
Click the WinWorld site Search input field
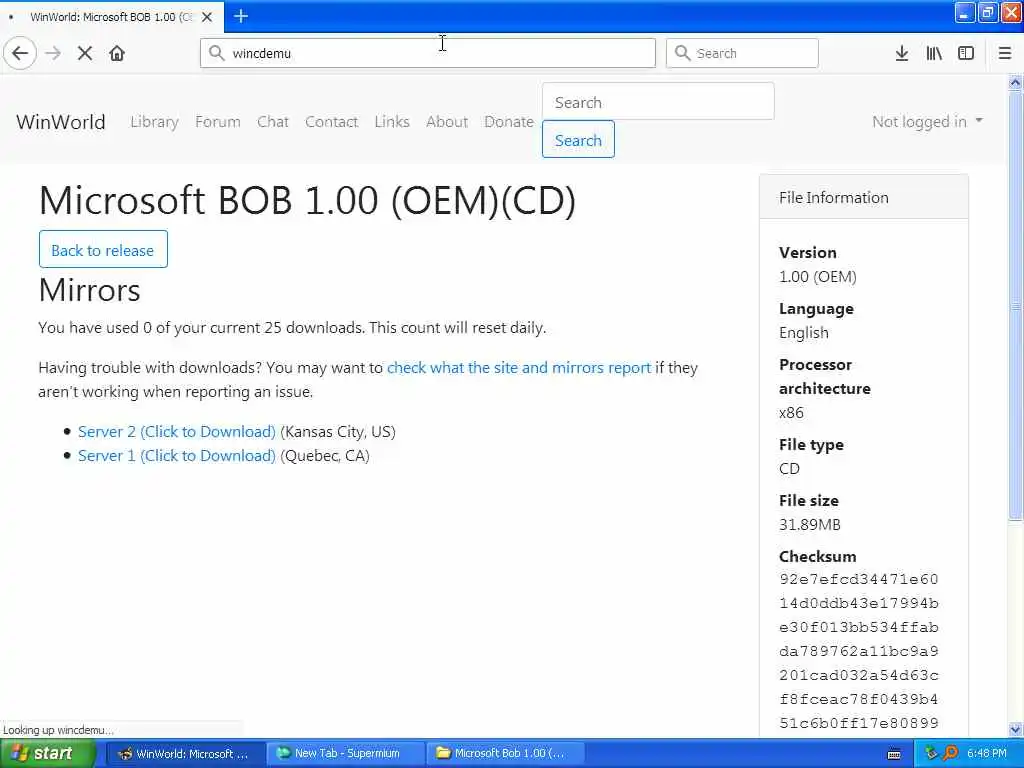click(x=658, y=102)
